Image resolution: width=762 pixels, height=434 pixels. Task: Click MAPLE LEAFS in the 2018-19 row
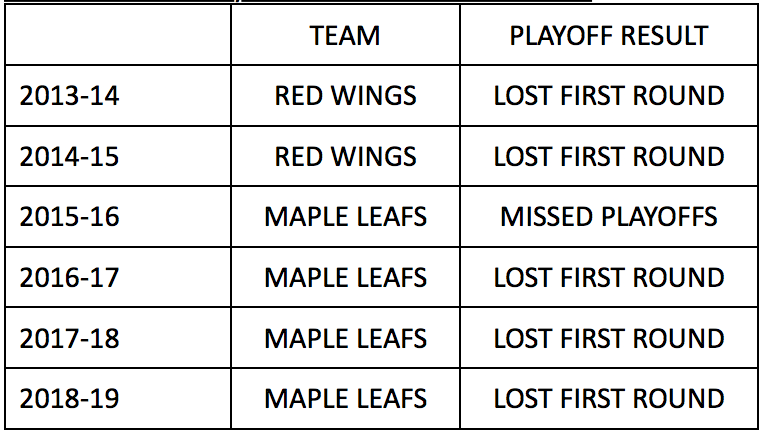[345, 398]
